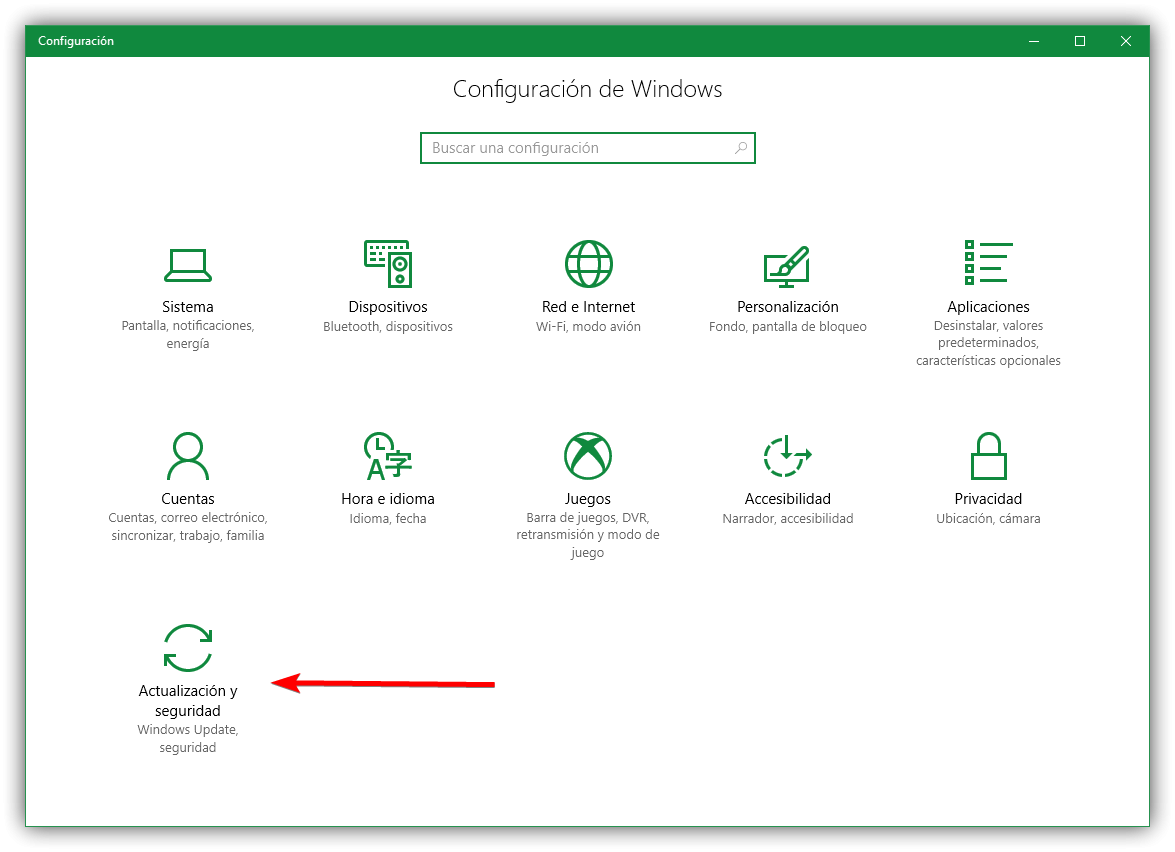Click the Juegos label text

coord(588,499)
